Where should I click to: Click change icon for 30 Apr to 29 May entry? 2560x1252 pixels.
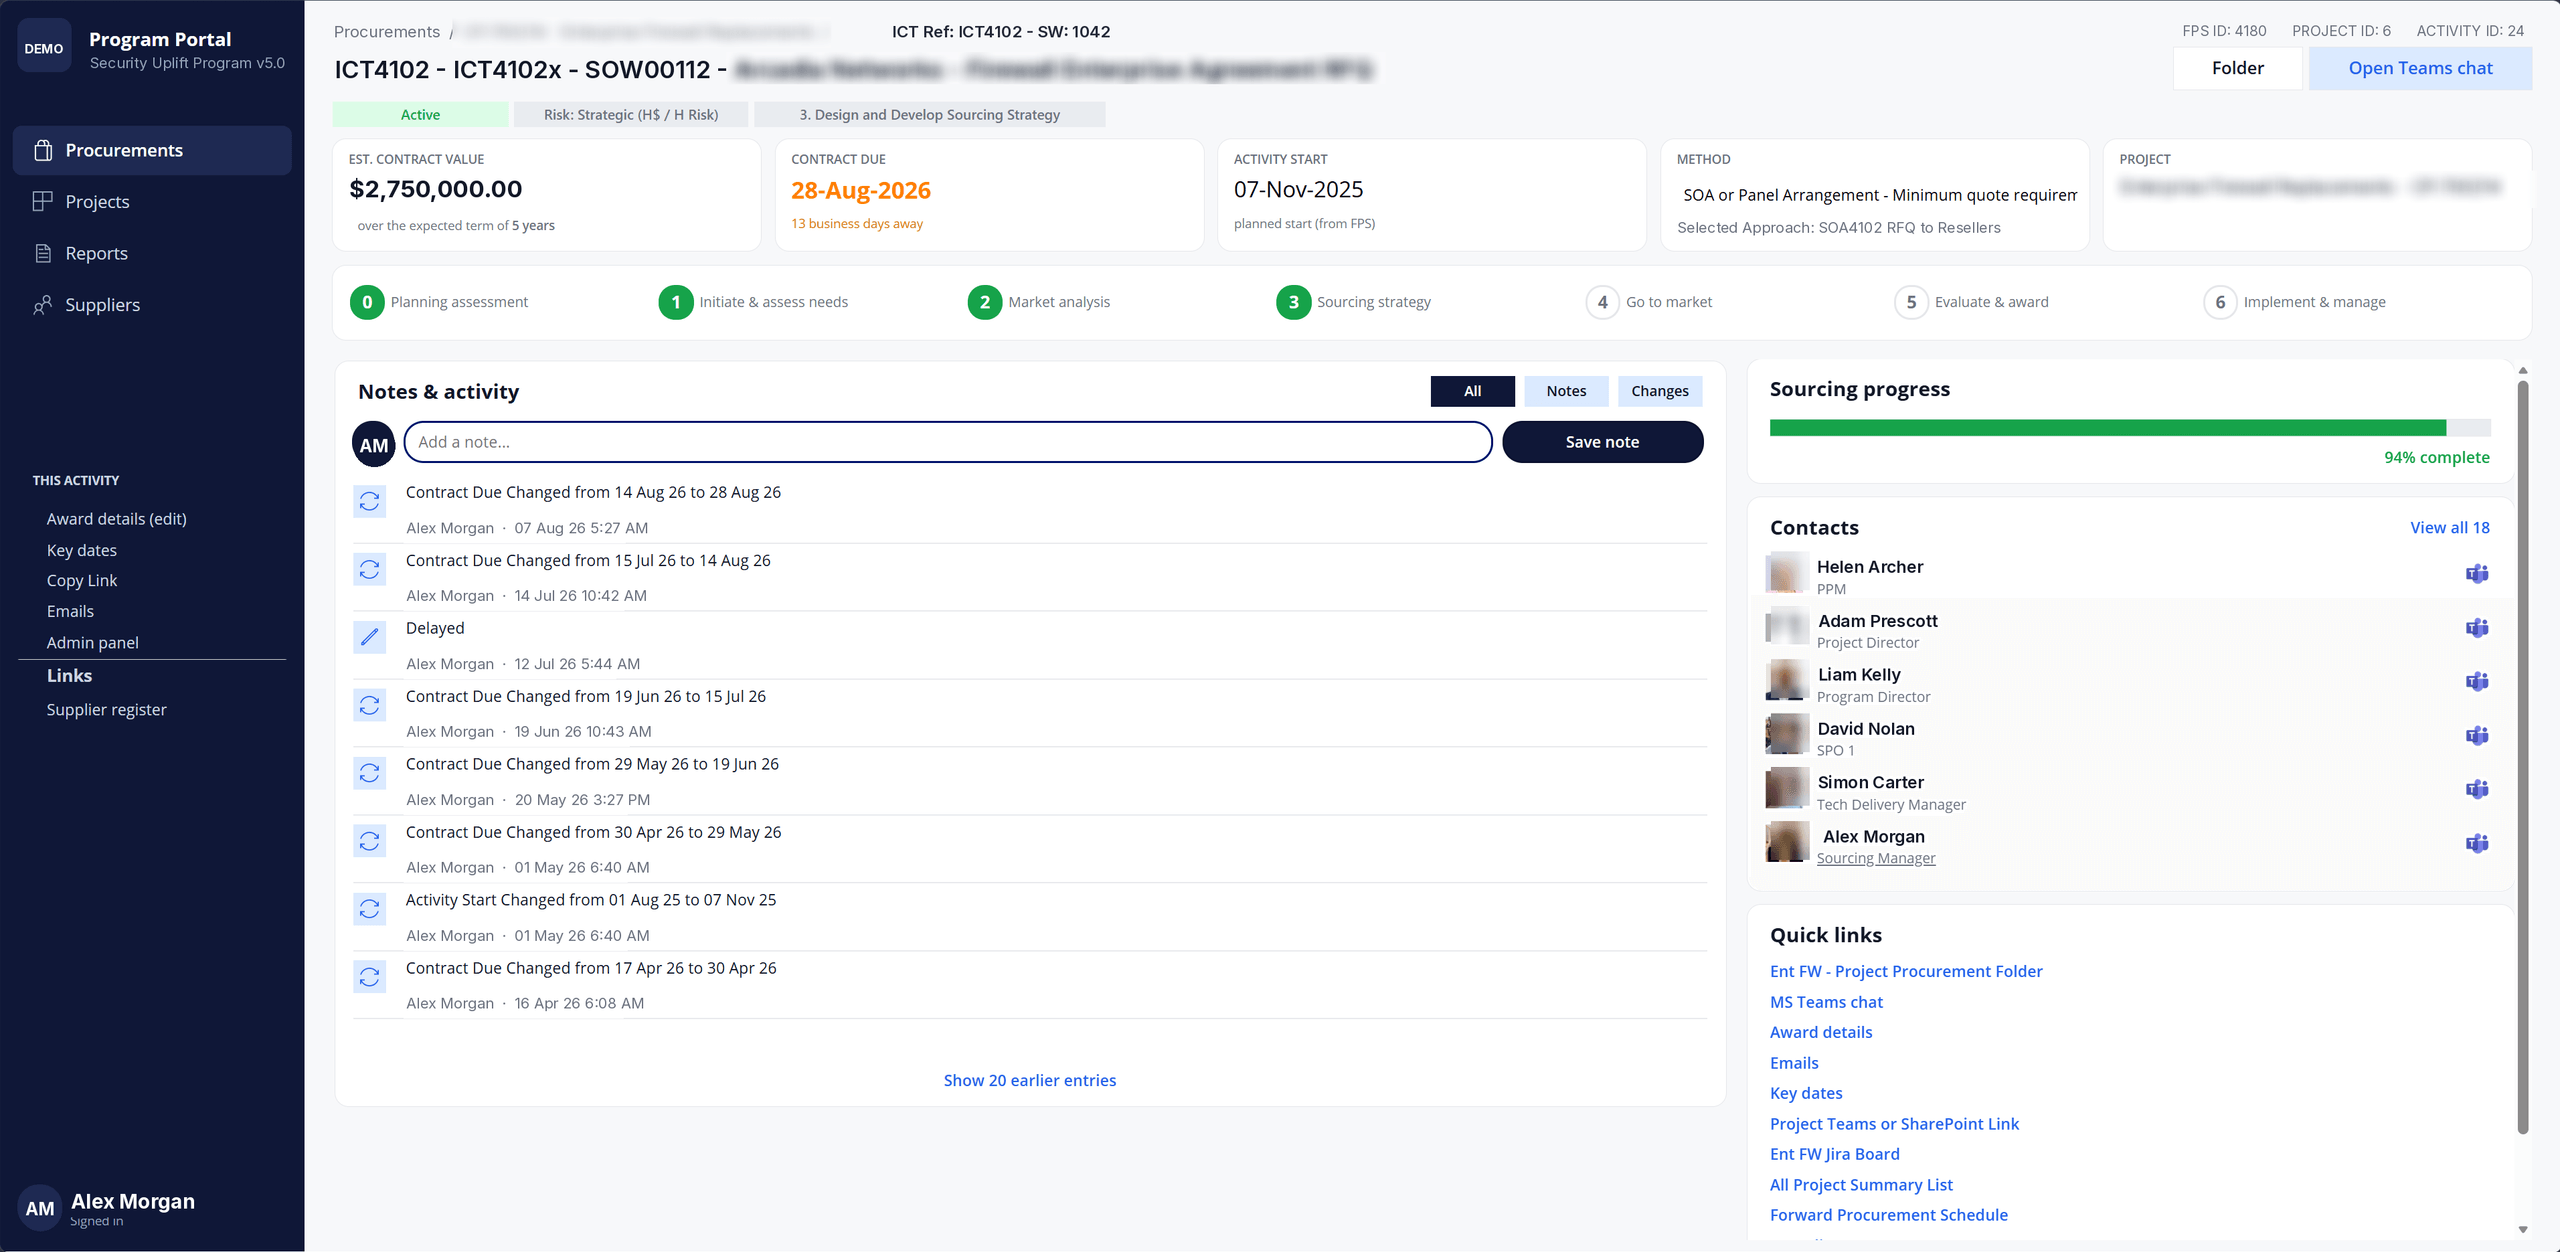coord(370,841)
